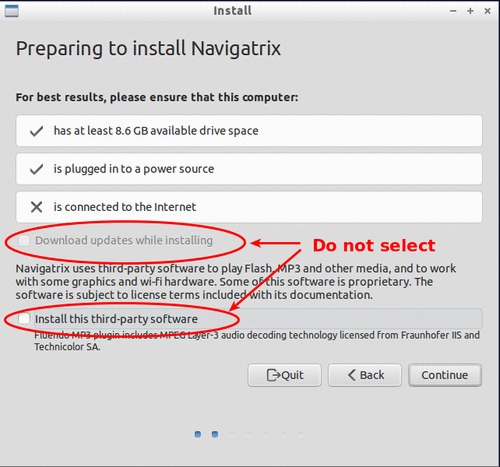Toggle 'Download updates while installing' checkbox
This screenshot has height=467, width=500.
(24, 240)
